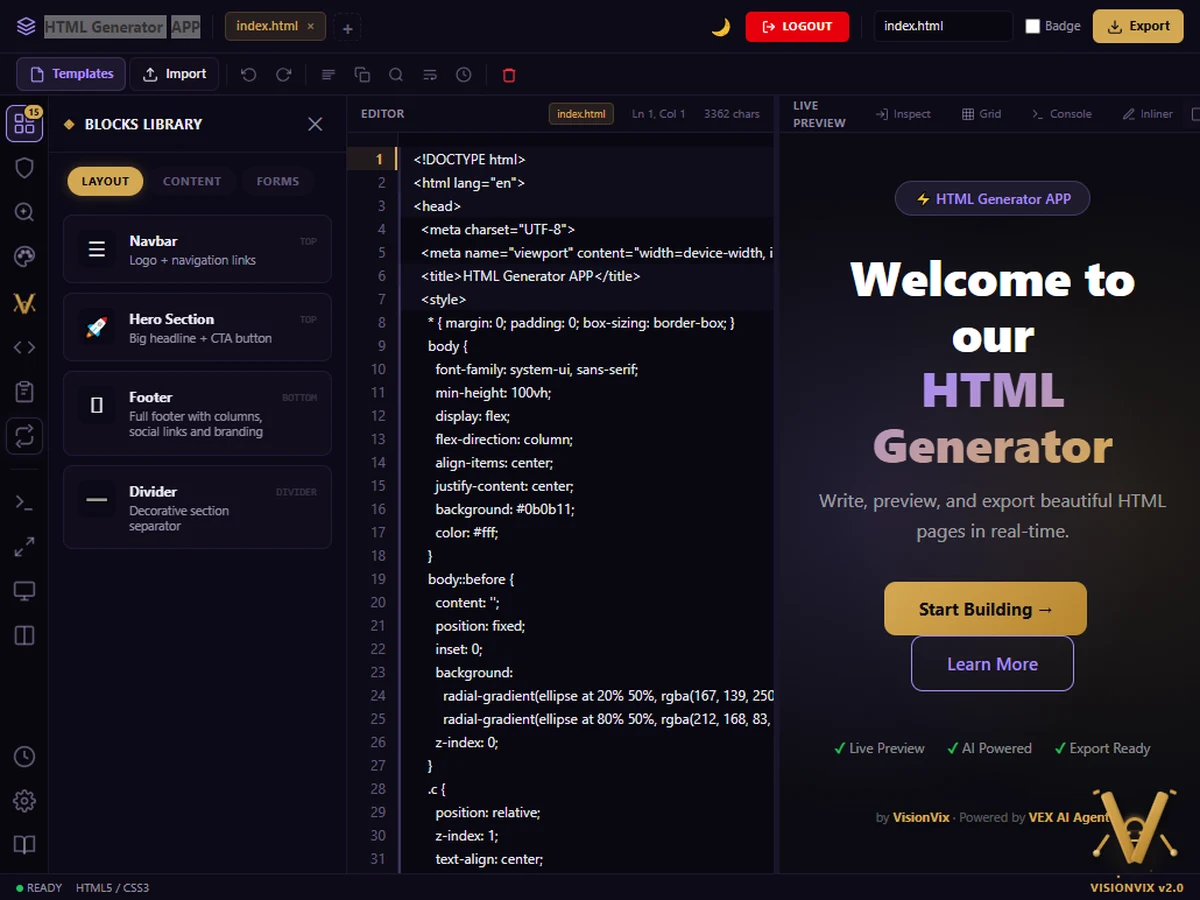Screen dimensions: 1200x900
Task: Close the Blocks Library panel
Action: [x=315, y=124]
